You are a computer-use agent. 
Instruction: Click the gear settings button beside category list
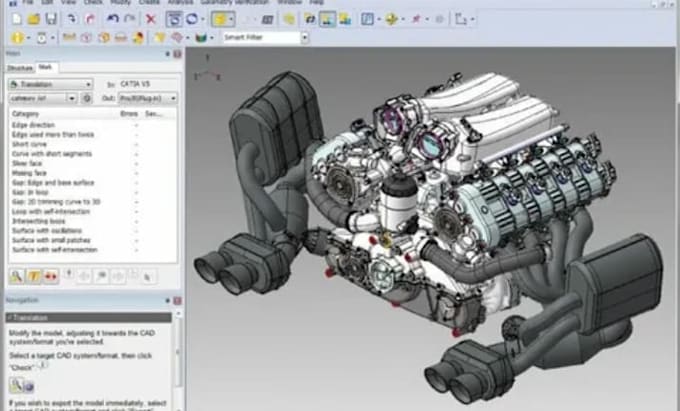coord(87,98)
